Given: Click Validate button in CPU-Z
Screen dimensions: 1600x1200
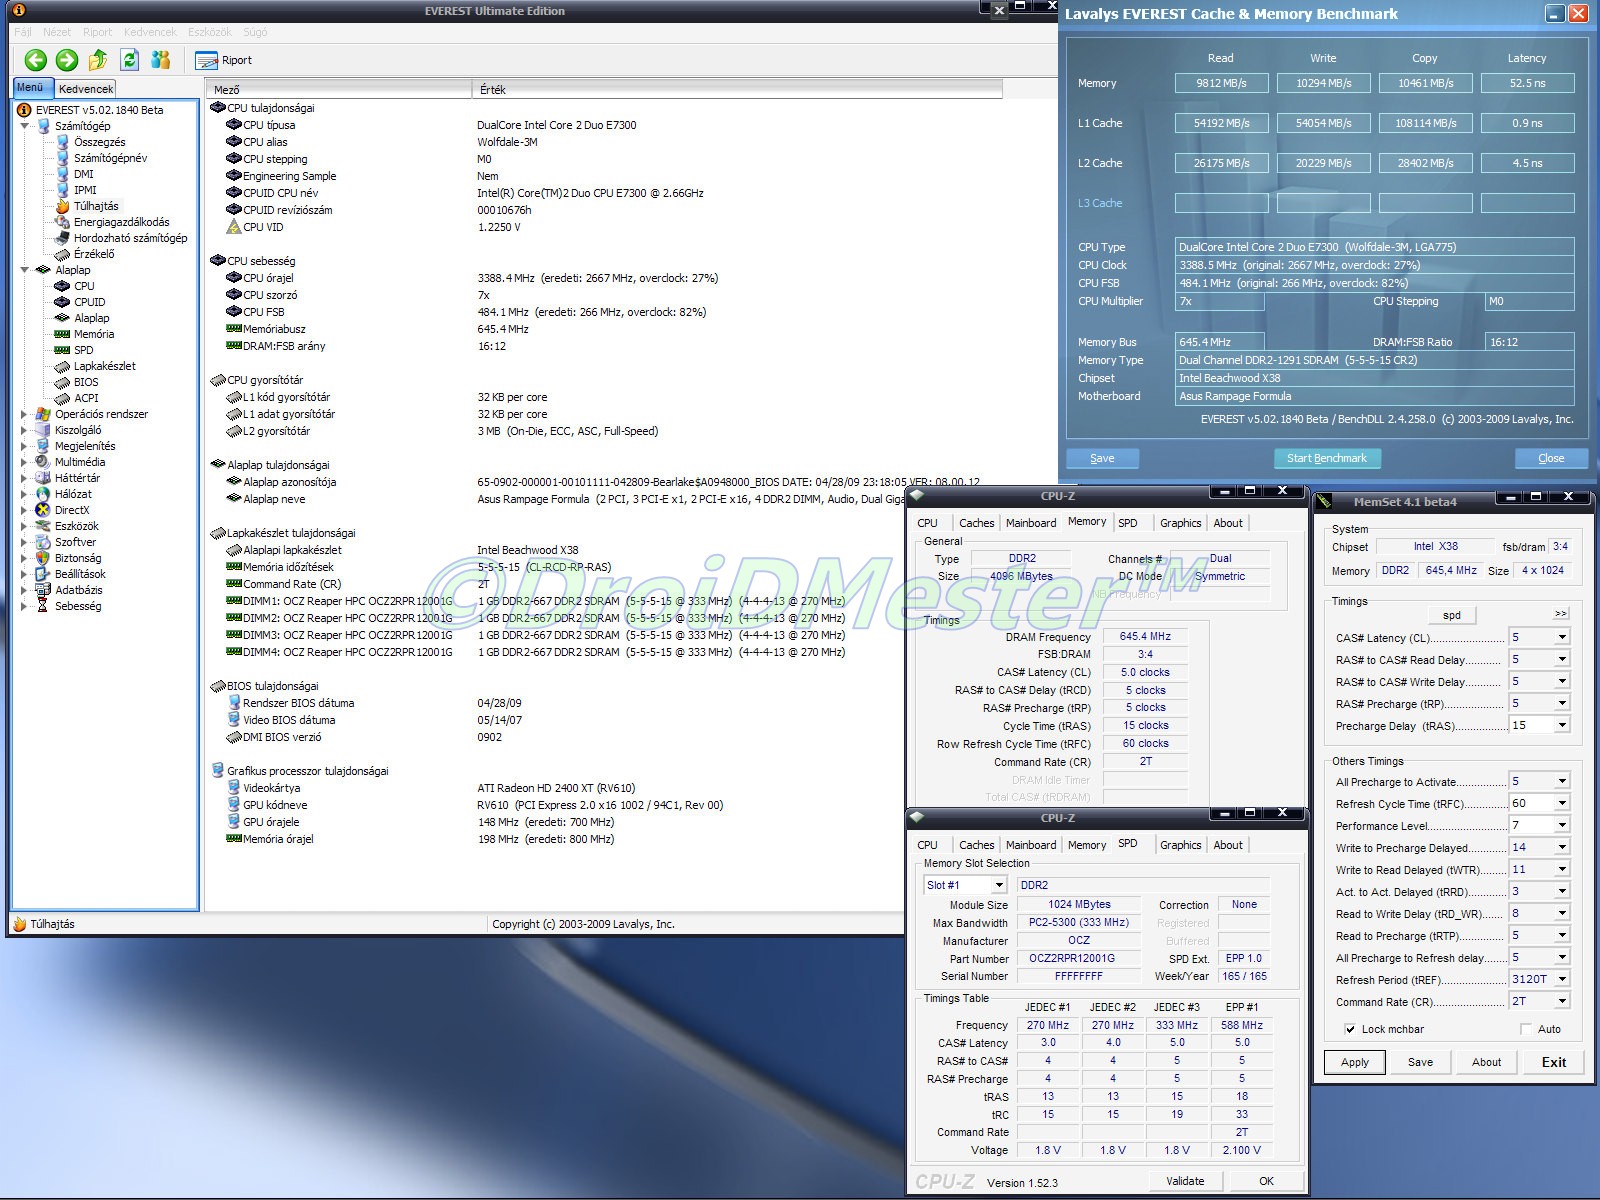Looking at the screenshot, I should pyautogui.click(x=1185, y=1181).
